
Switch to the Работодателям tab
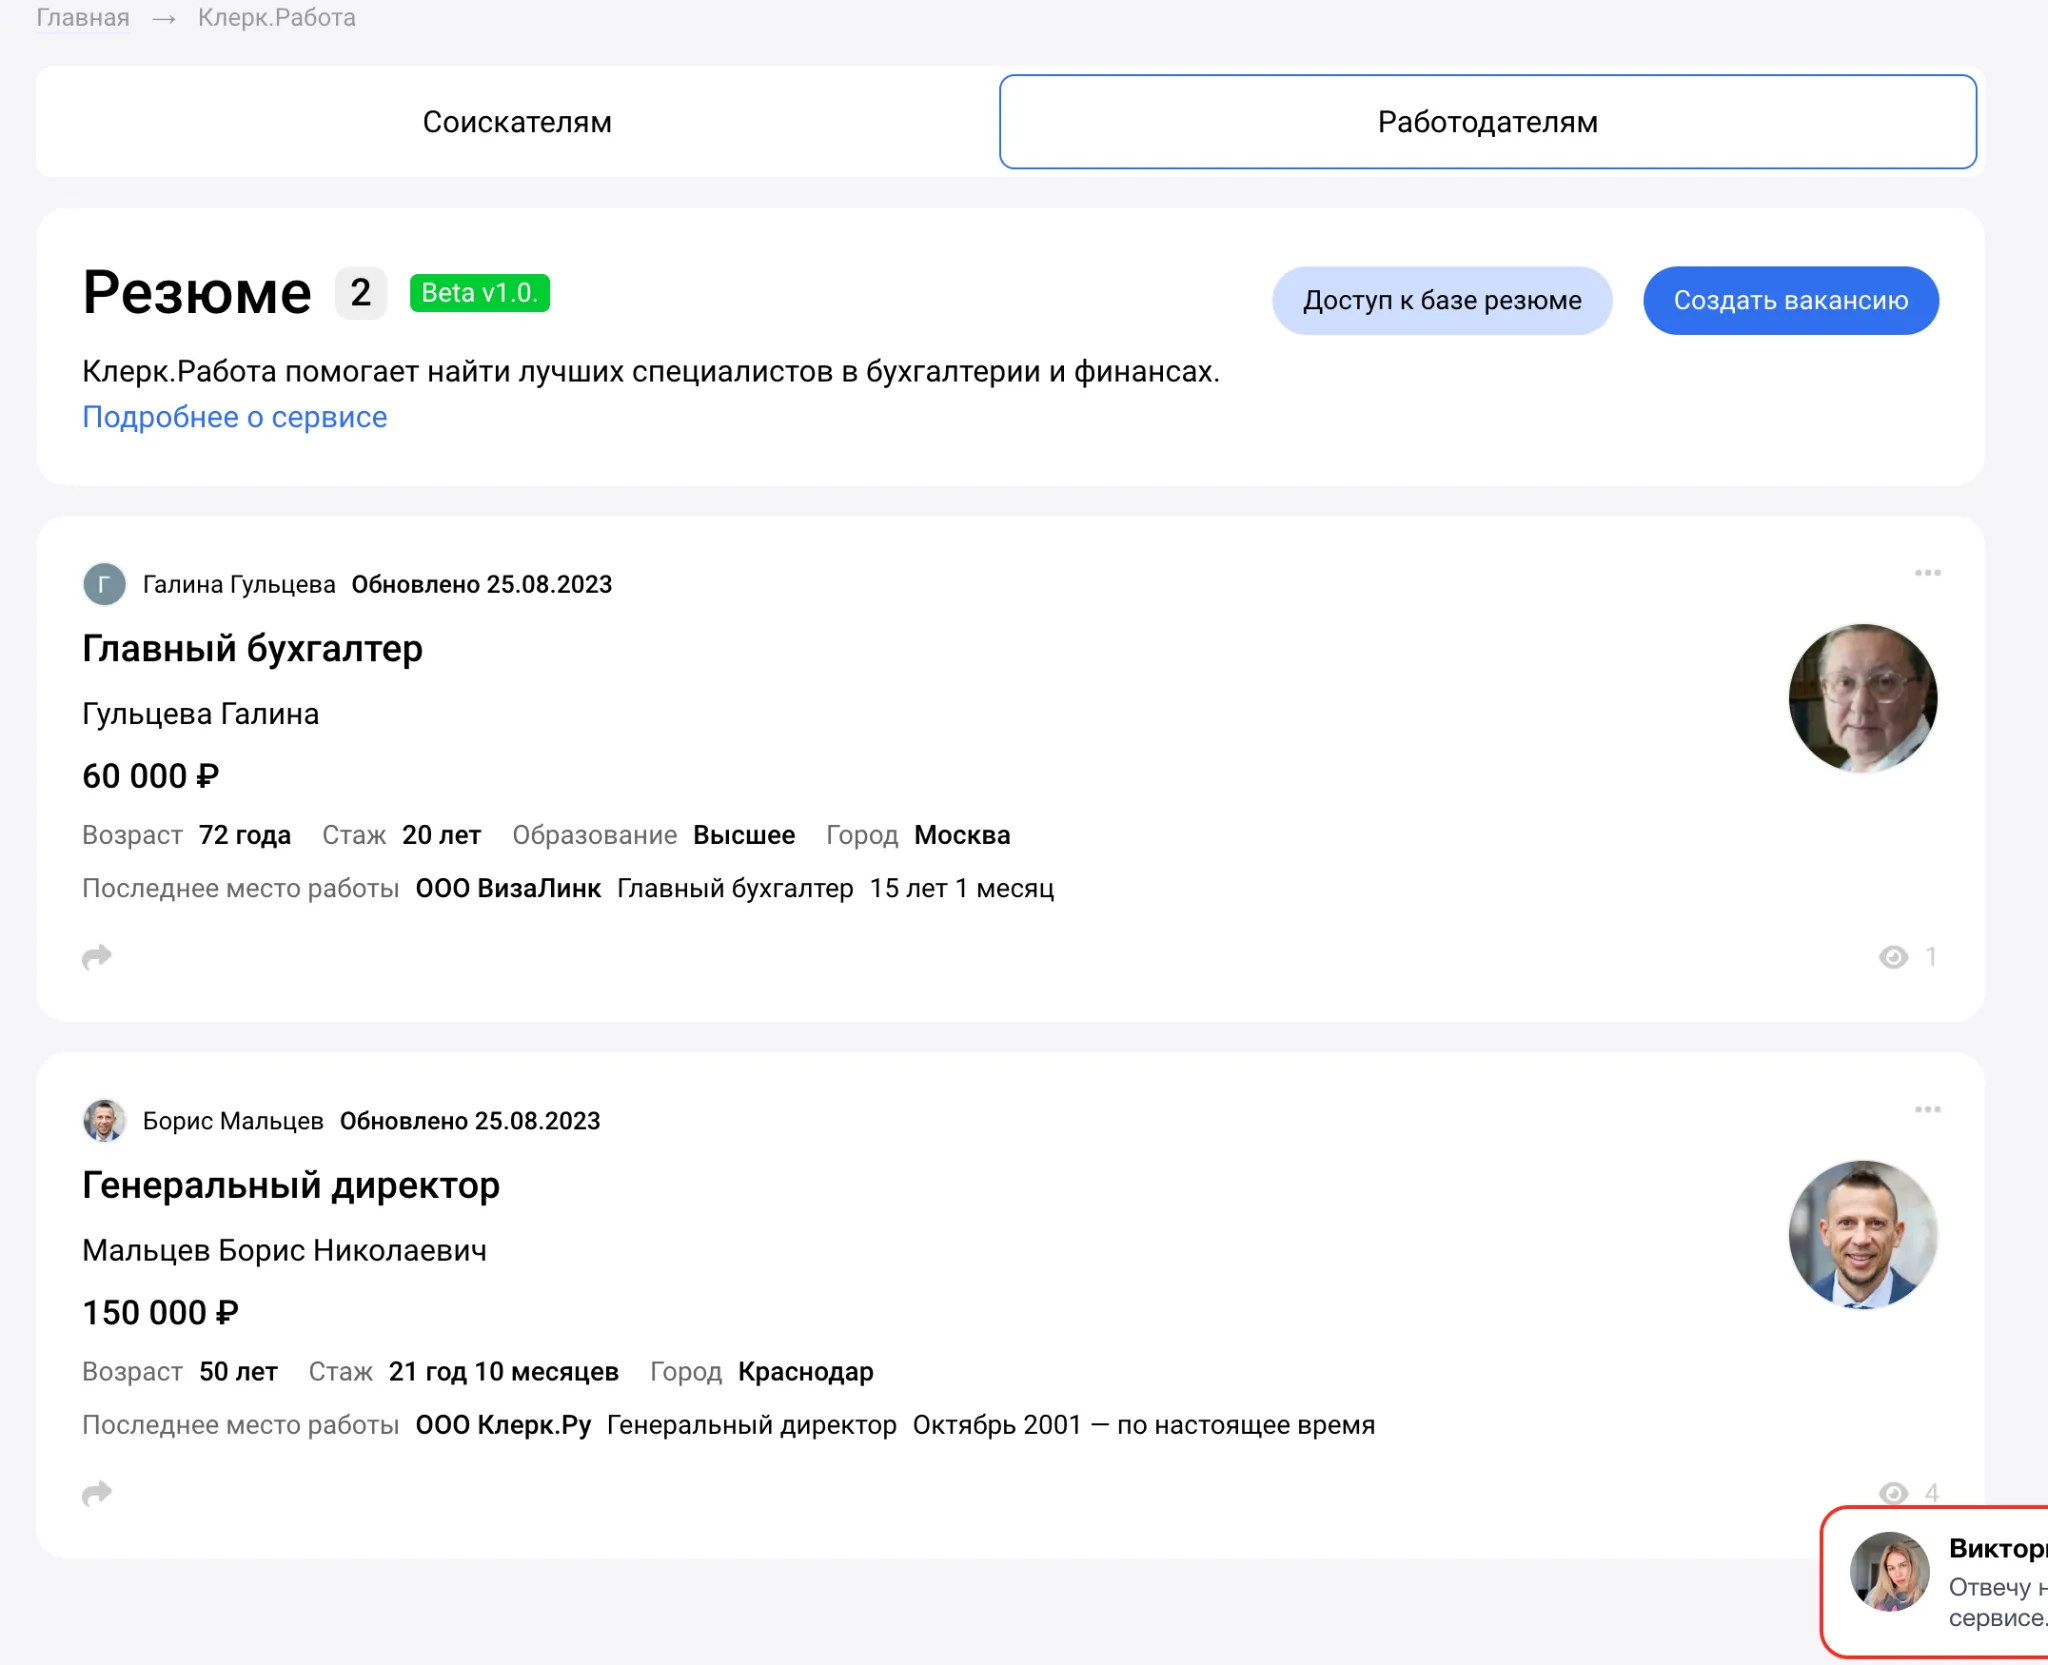click(1487, 121)
